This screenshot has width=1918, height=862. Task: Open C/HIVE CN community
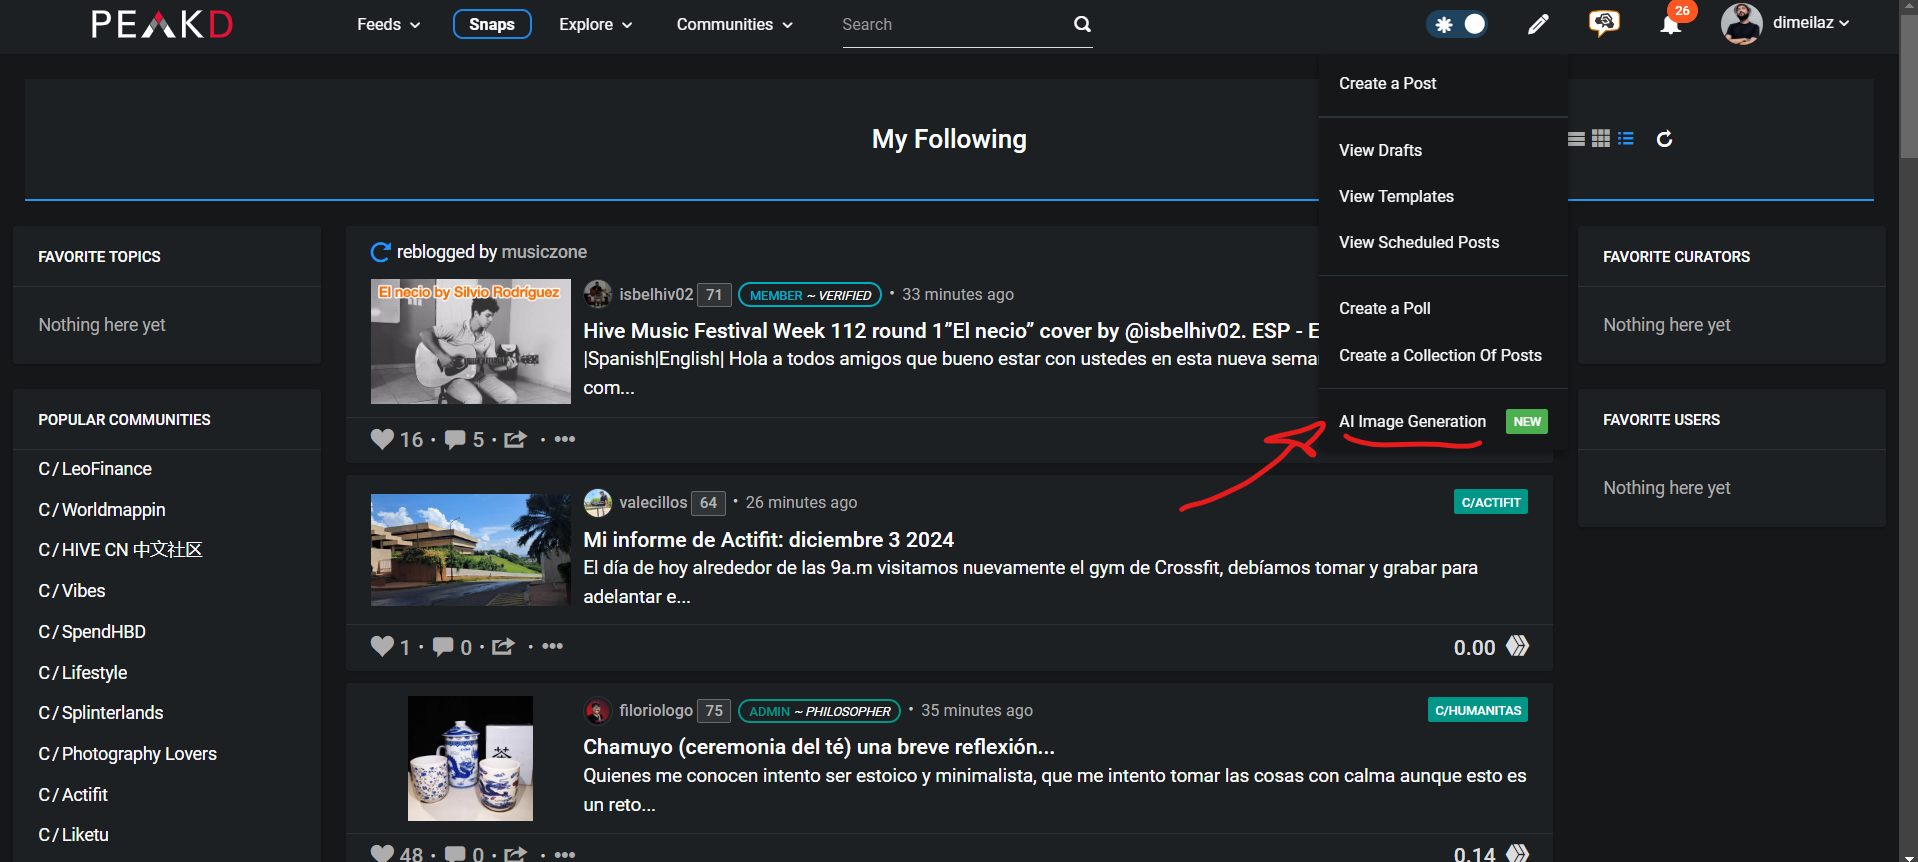[120, 550]
